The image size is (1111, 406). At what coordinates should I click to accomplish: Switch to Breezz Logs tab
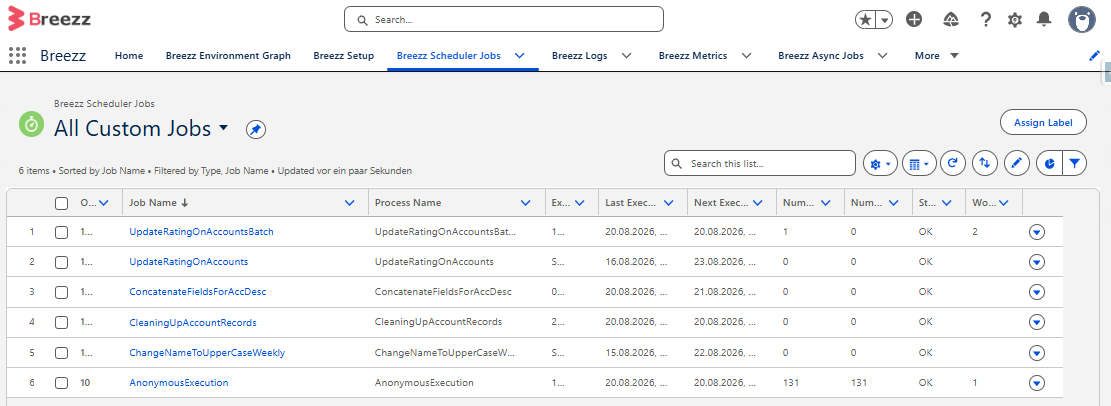point(580,55)
